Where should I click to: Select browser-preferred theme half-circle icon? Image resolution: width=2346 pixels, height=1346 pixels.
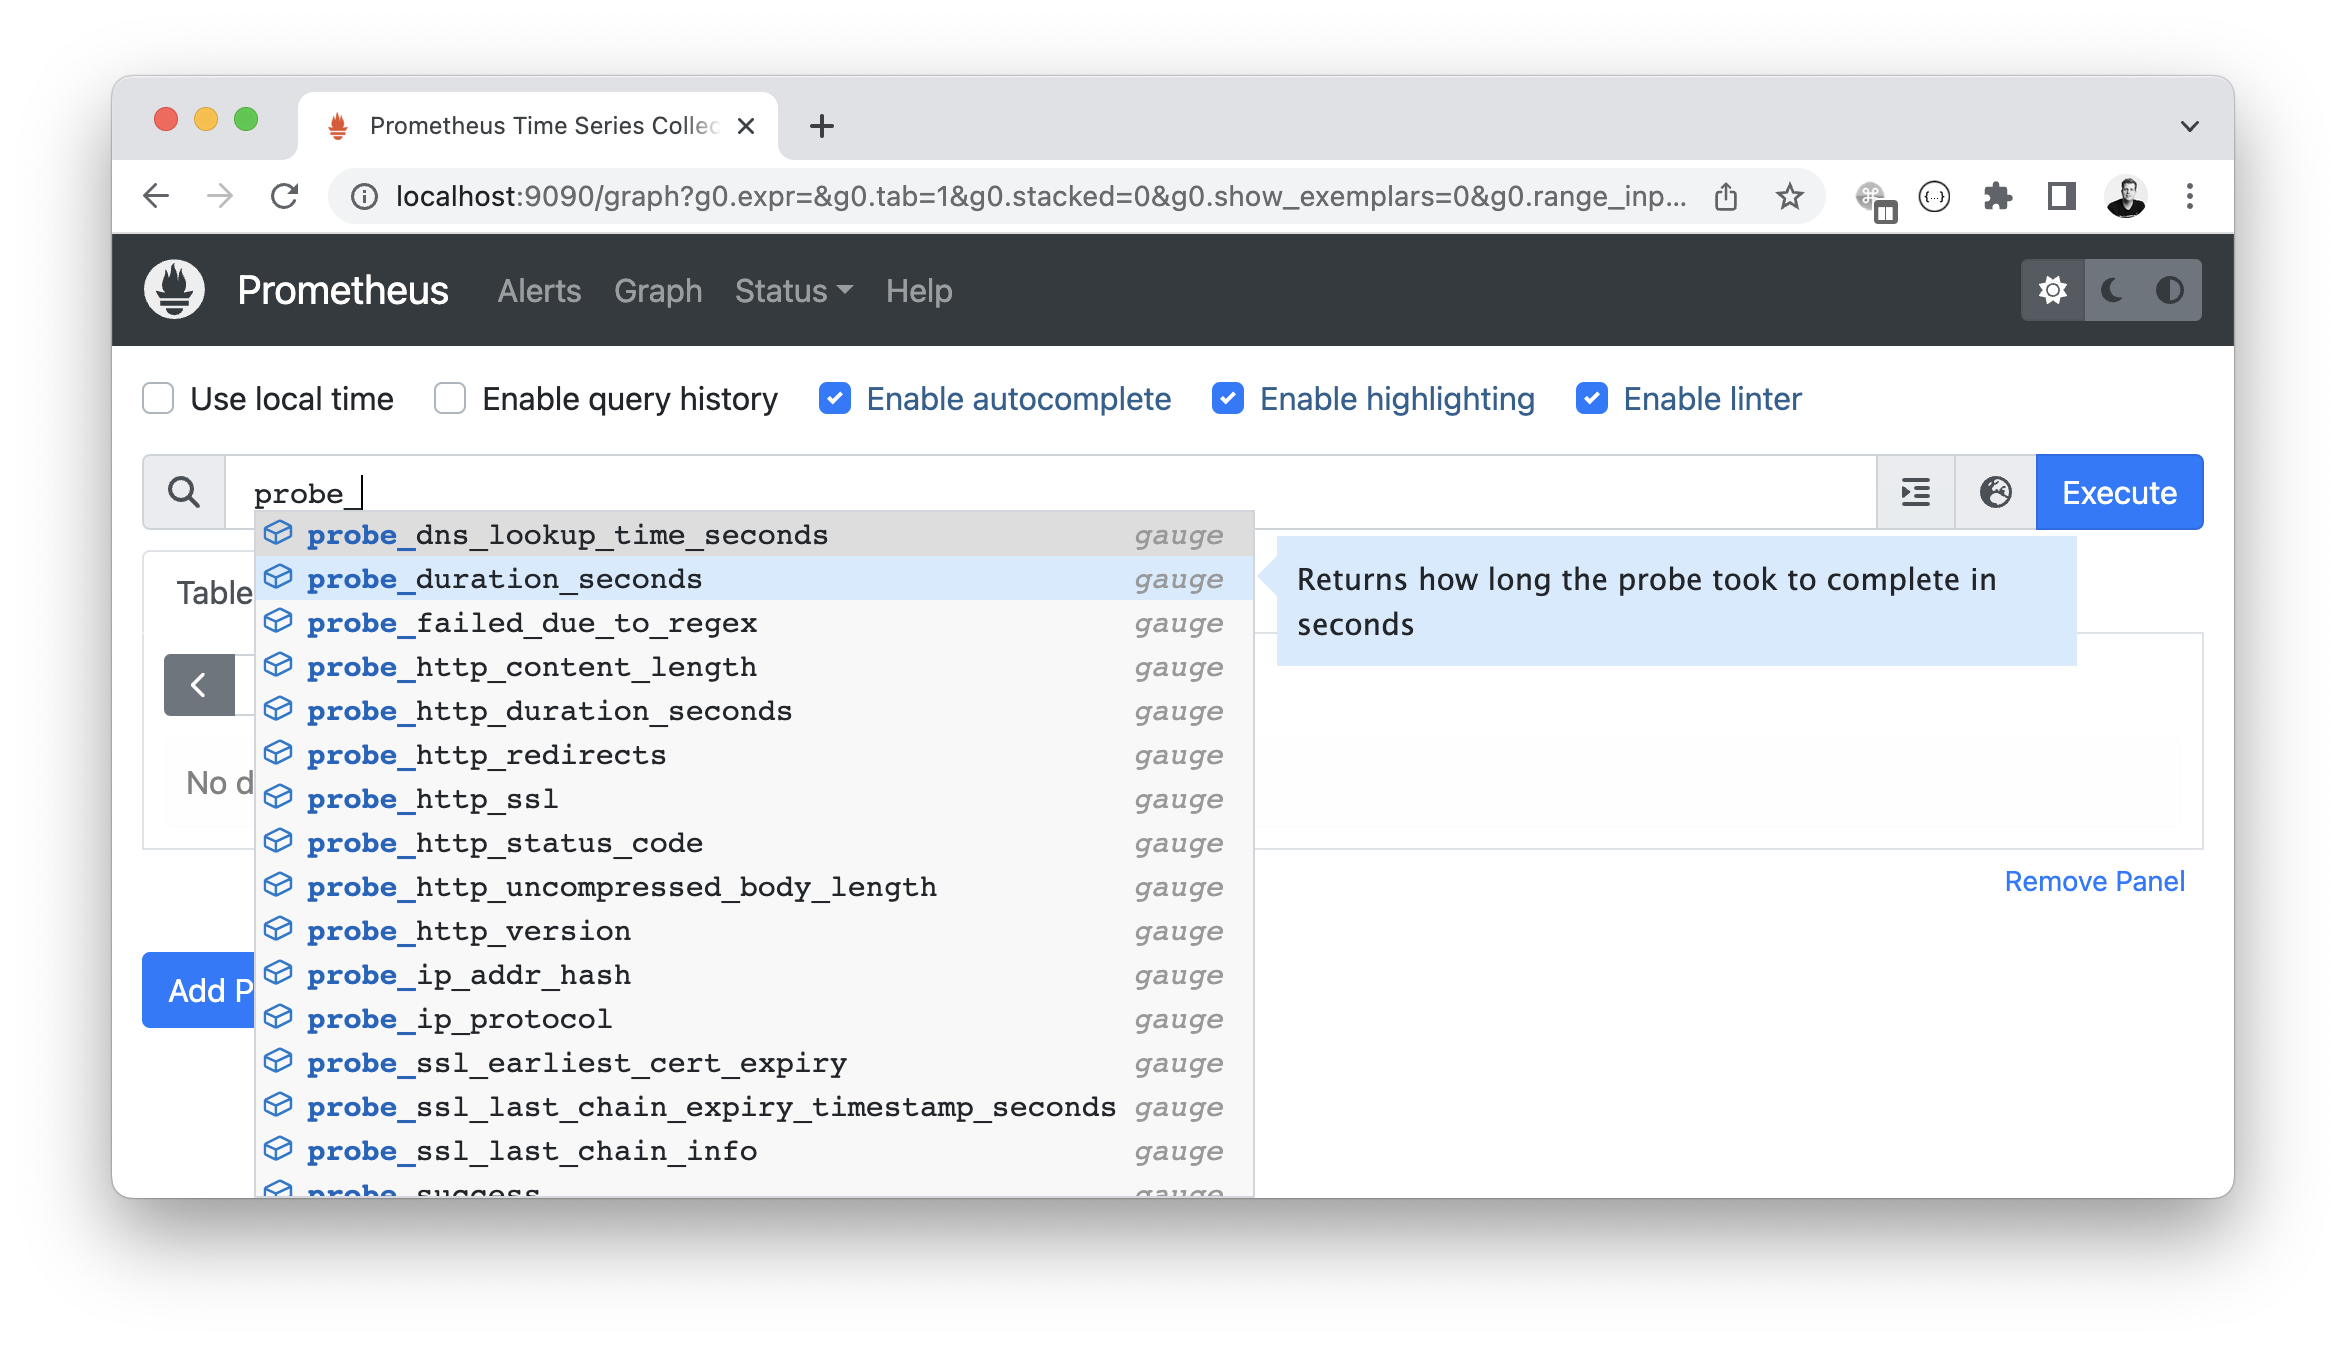pyautogui.click(x=2169, y=291)
